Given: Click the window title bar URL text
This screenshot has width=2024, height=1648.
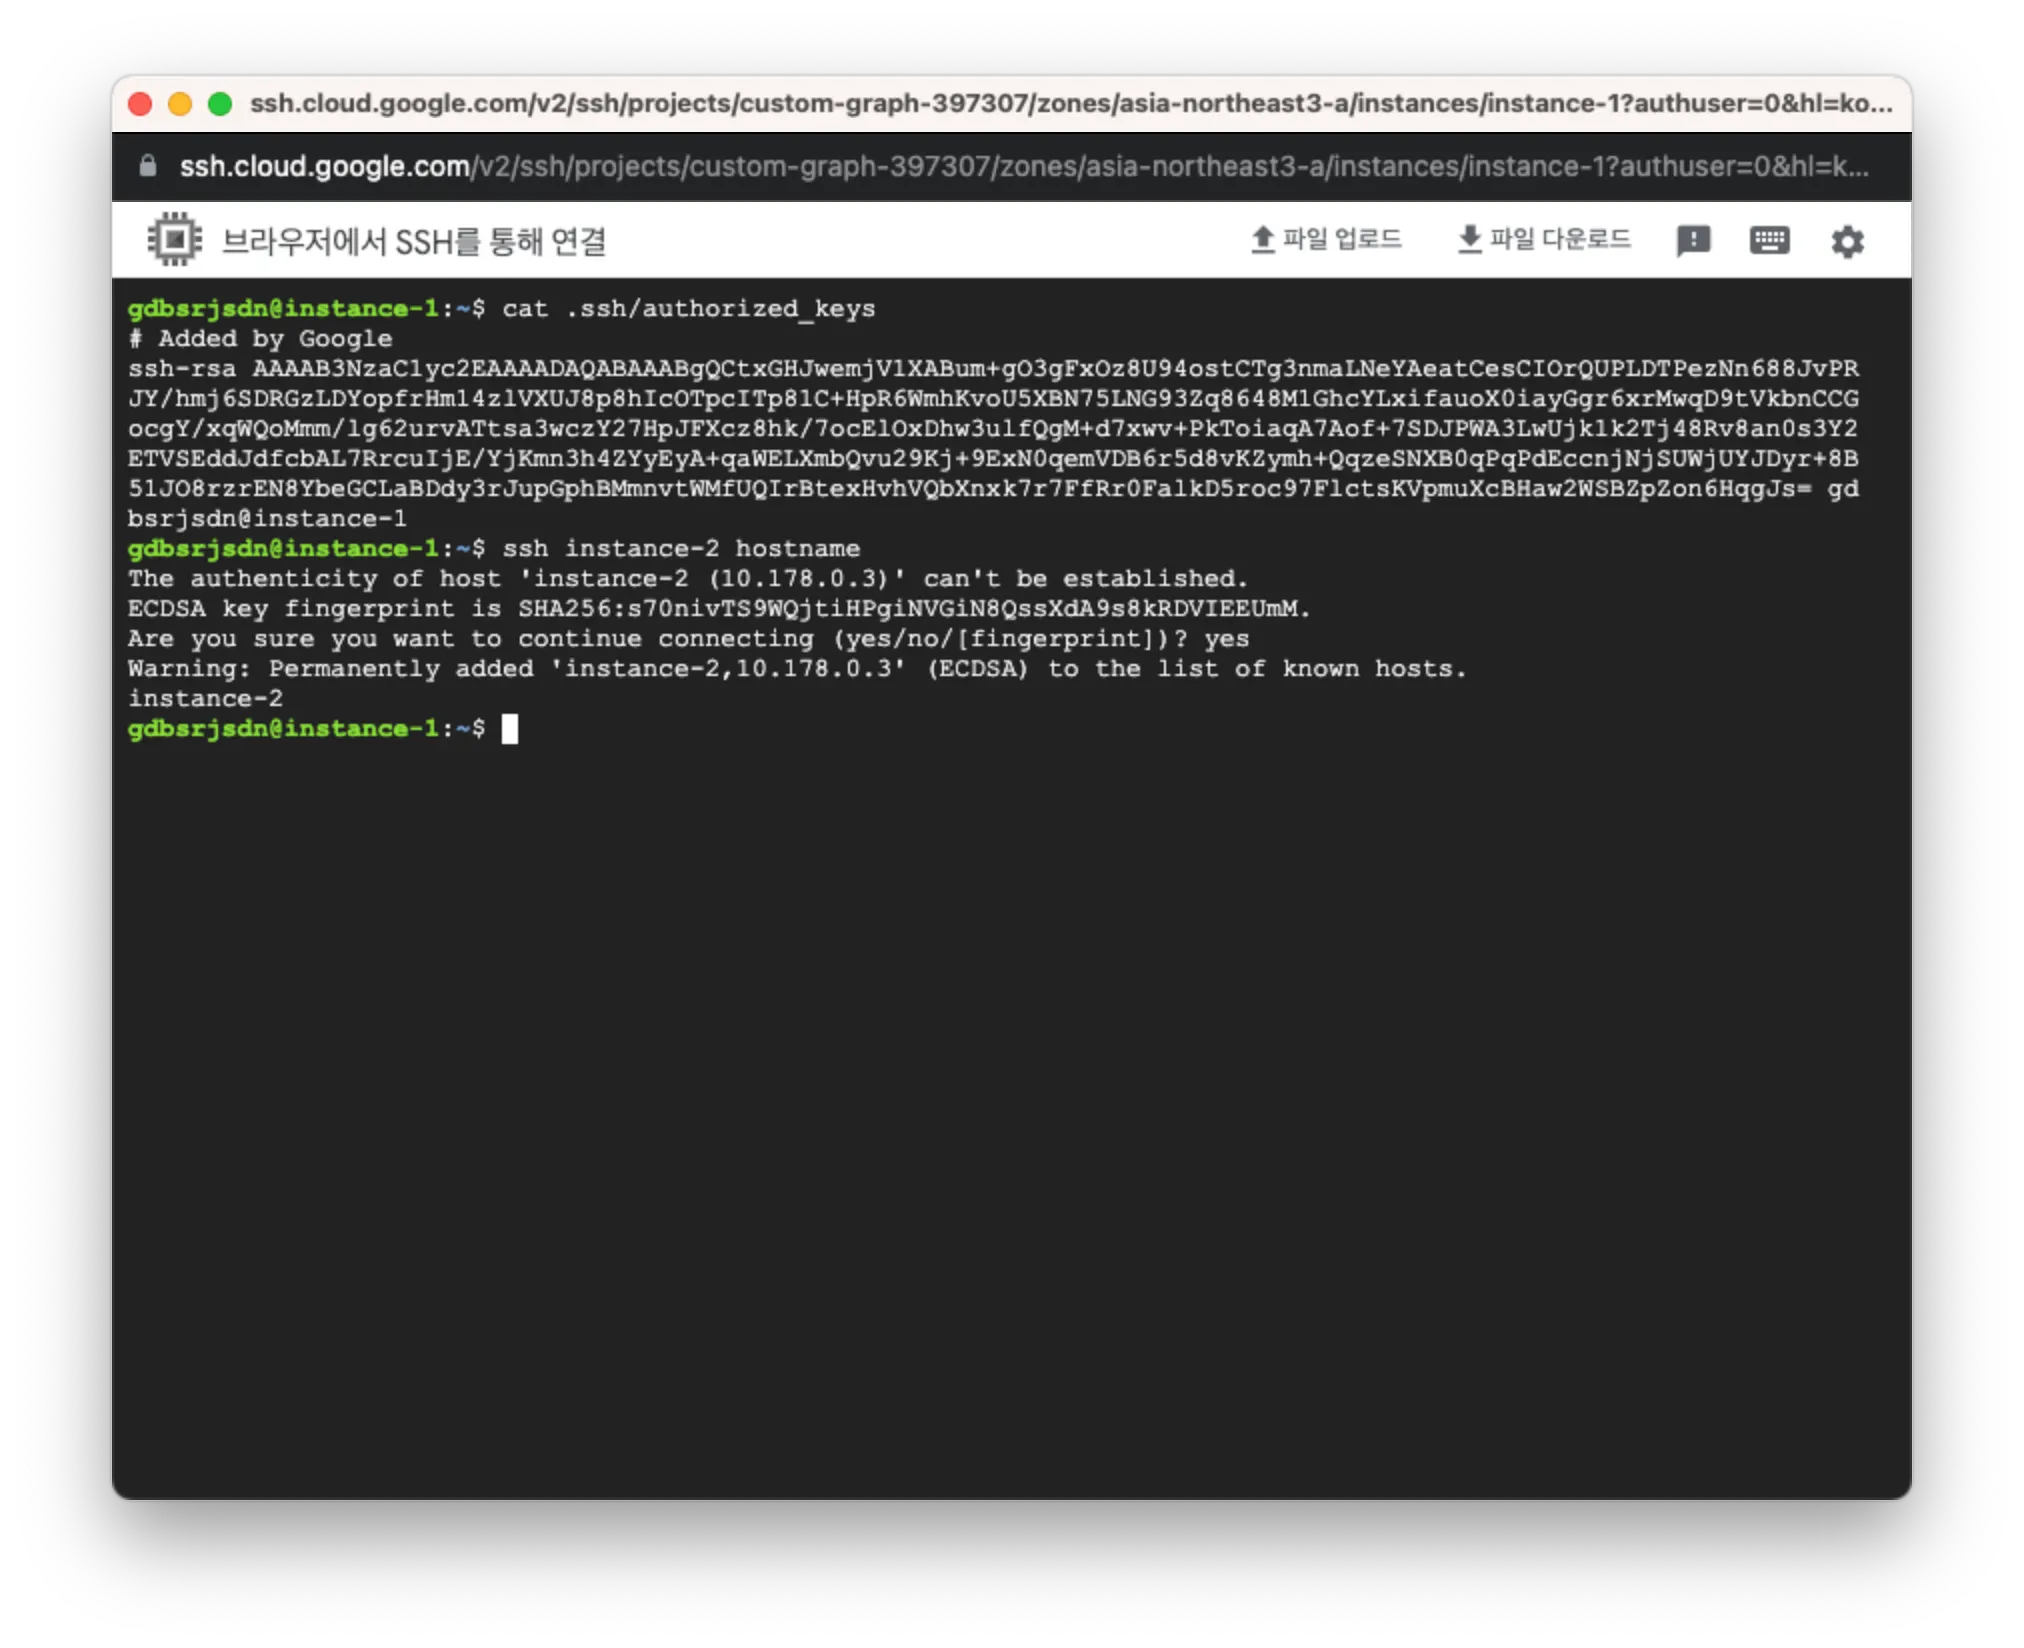Looking at the screenshot, I should (1070, 104).
